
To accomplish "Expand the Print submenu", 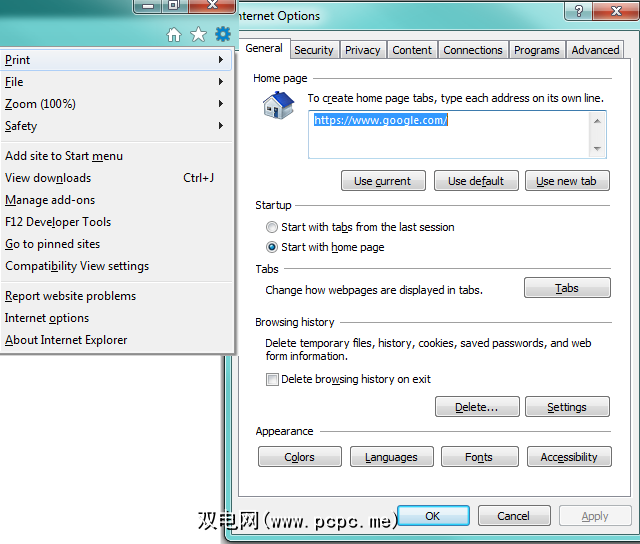I will click(x=116, y=60).
